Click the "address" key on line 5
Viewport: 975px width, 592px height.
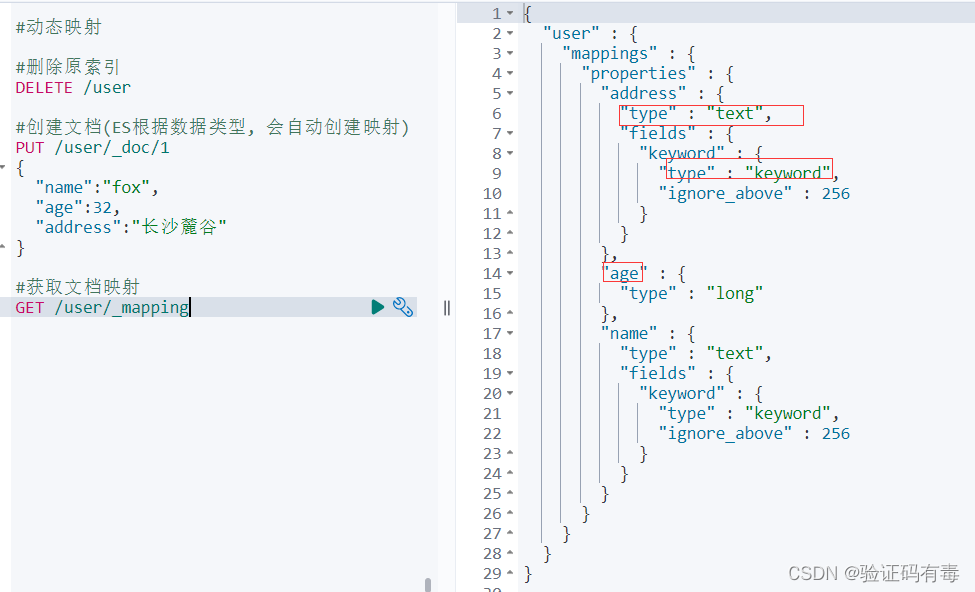coord(644,93)
